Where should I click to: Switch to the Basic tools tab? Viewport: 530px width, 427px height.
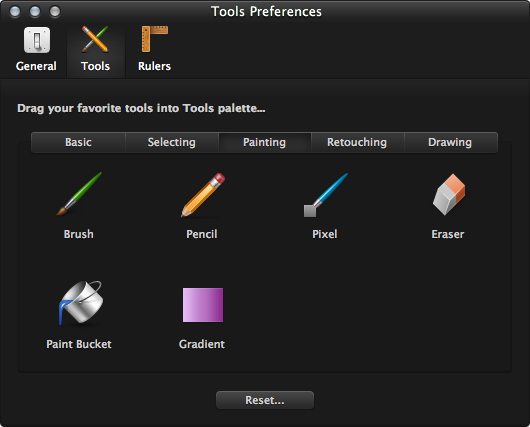[78, 142]
